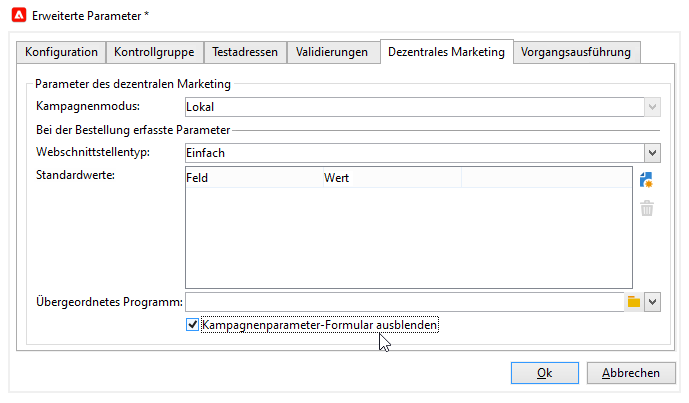Click the Wert column header
Screen dimensions: 689x403
(x=390, y=178)
